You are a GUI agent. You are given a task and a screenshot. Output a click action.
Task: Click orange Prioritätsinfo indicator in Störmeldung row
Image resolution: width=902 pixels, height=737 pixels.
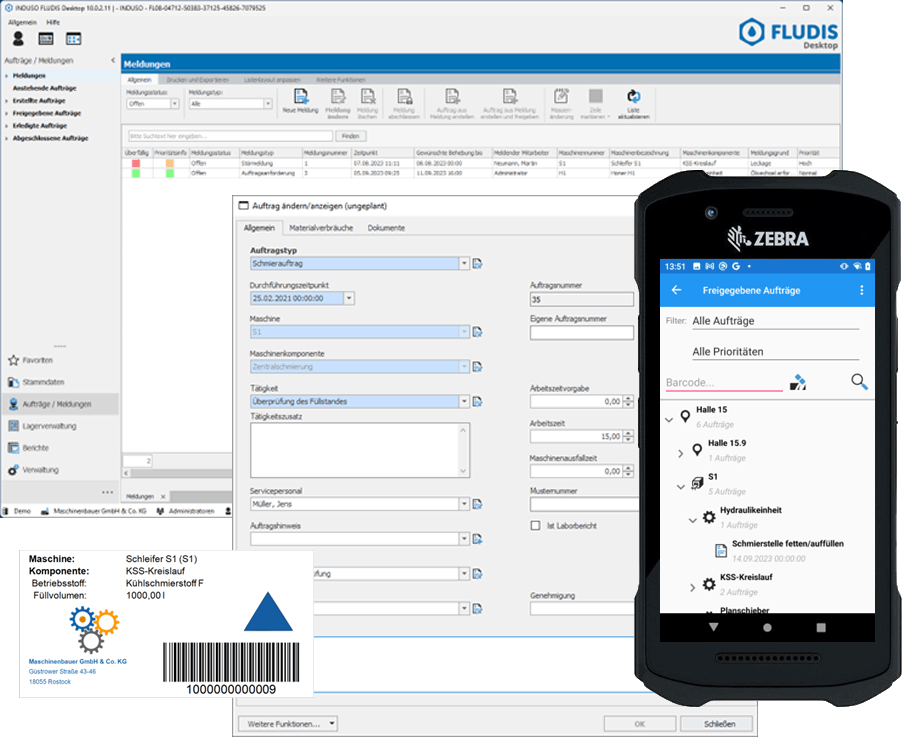[x=170, y=163]
